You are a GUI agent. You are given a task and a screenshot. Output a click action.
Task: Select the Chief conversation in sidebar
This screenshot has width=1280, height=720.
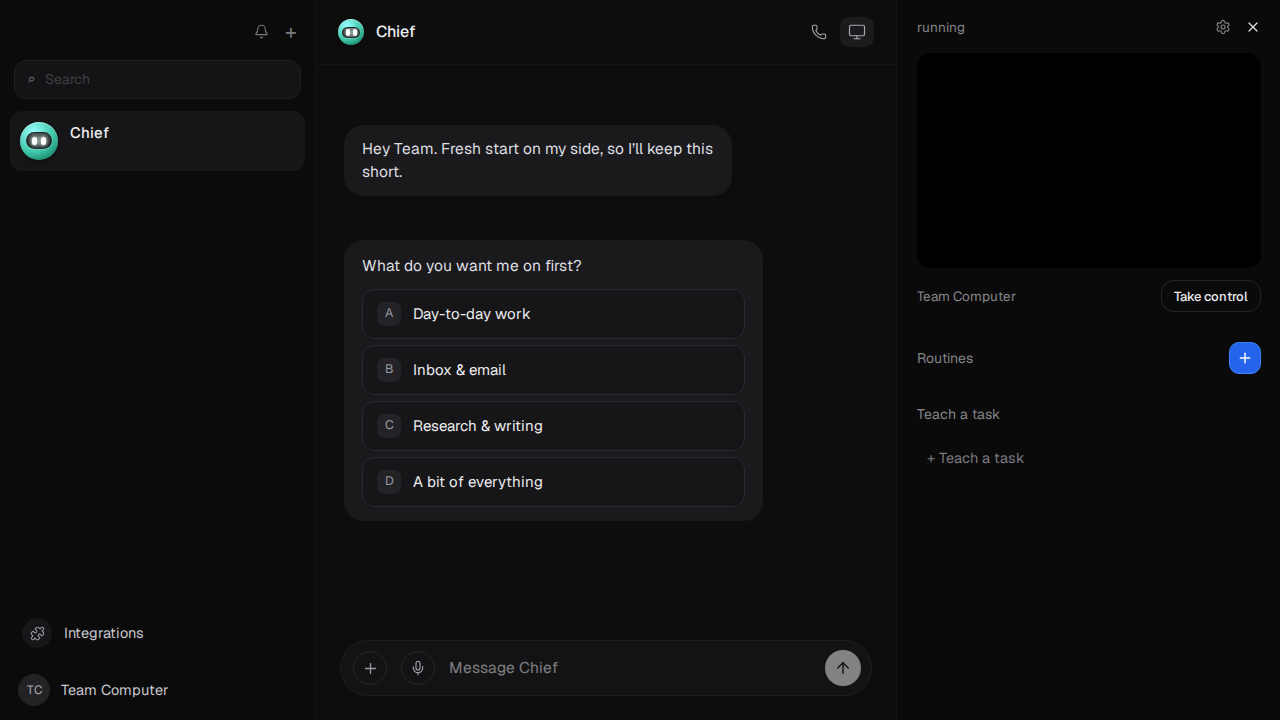(x=157, y=141)
